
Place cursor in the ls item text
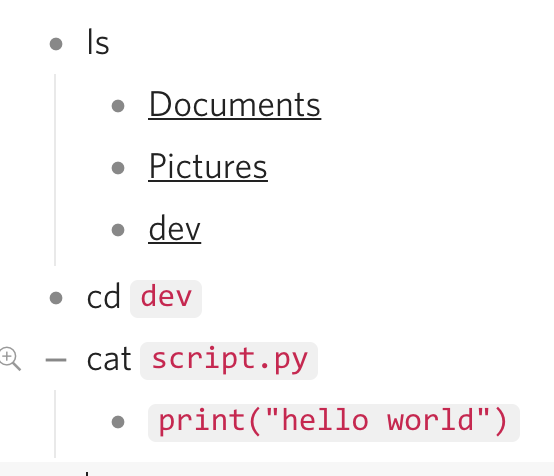click(98, 42)
